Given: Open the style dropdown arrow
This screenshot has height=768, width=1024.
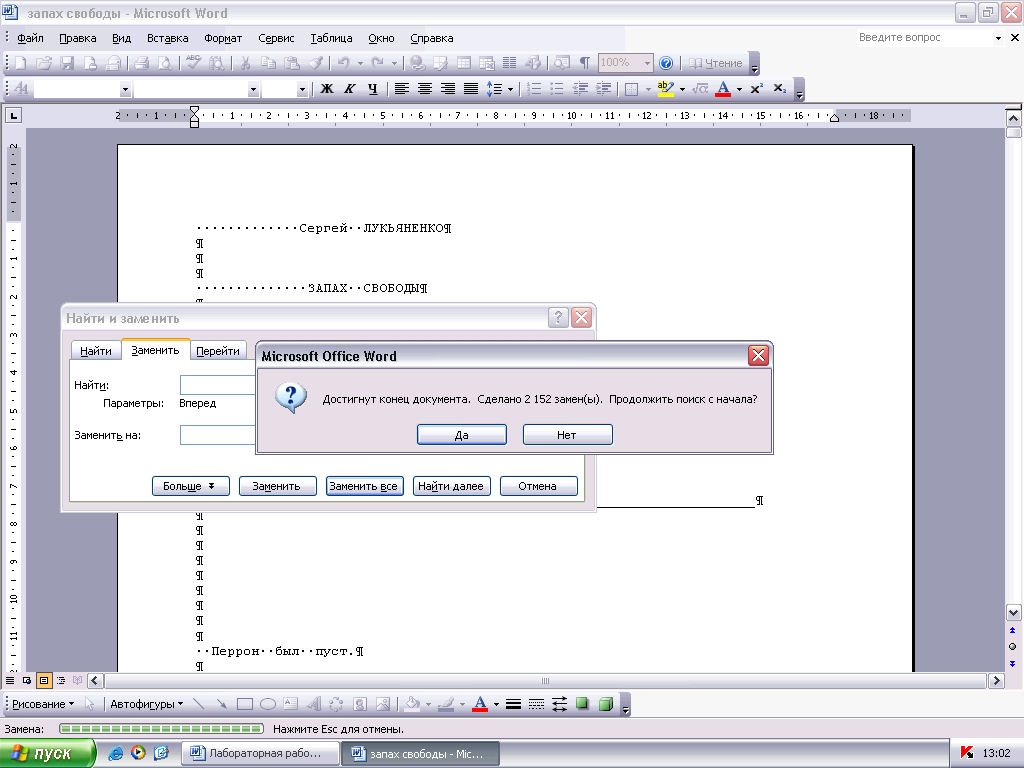Looking at the screenshot, I should tap(125, 89).
